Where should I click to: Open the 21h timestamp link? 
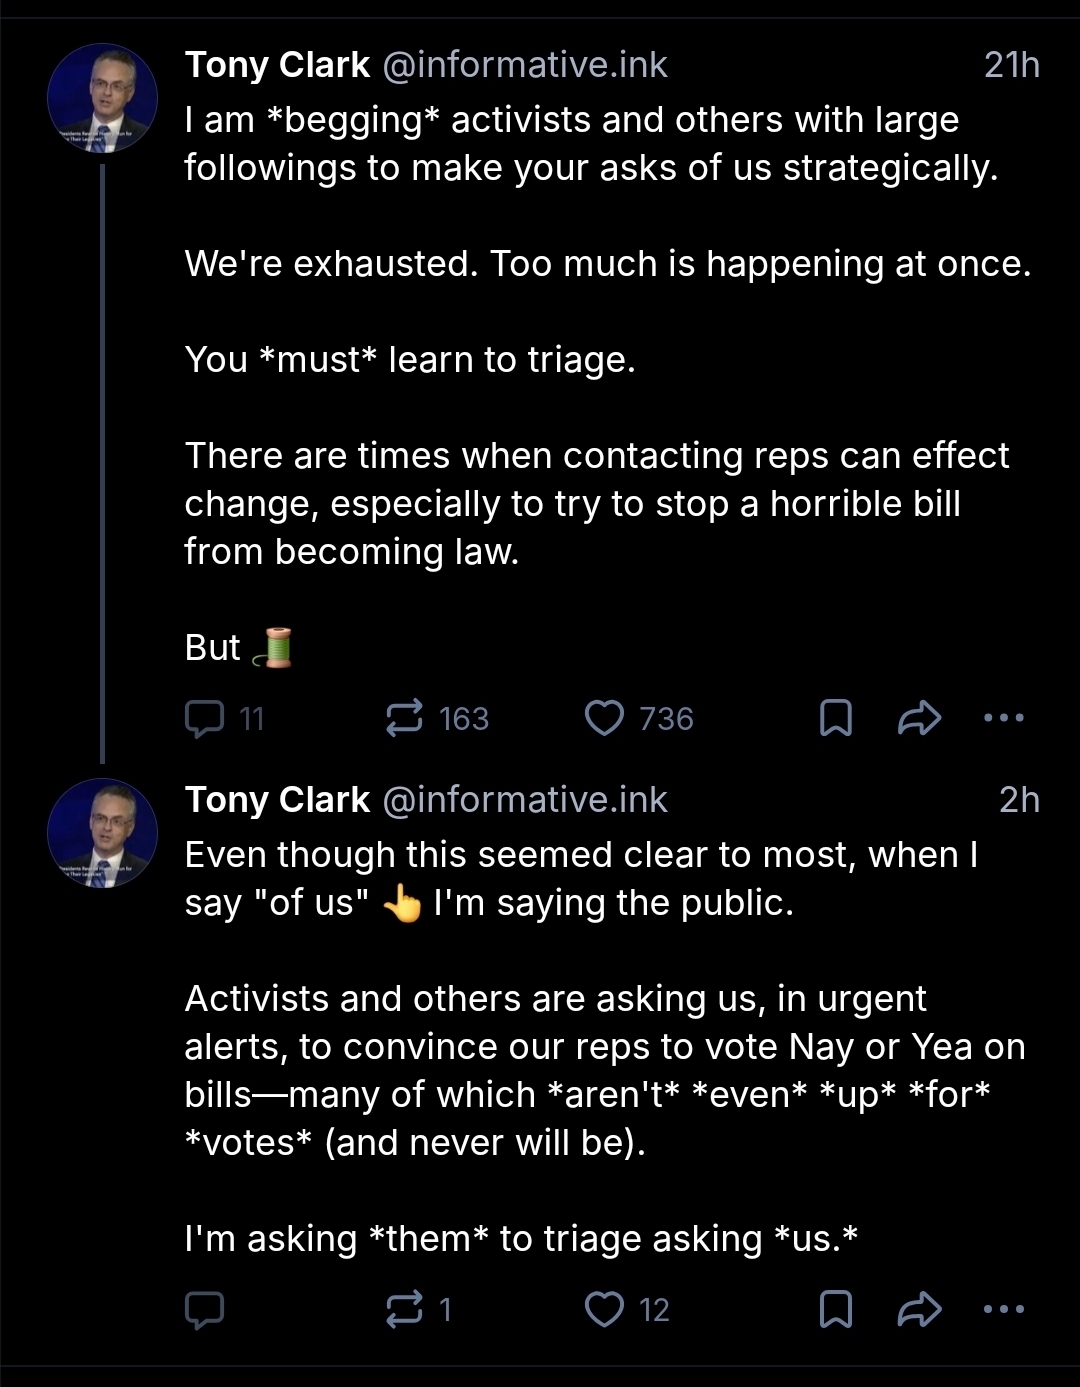(1011, 65)
